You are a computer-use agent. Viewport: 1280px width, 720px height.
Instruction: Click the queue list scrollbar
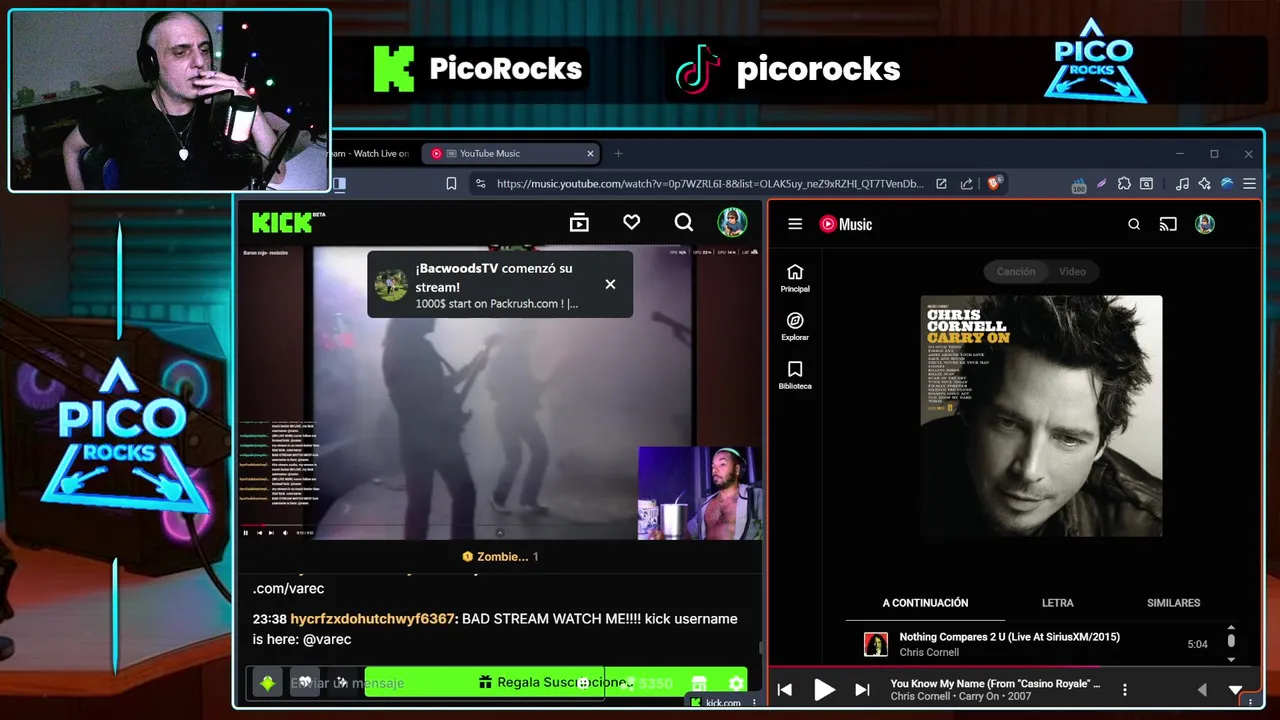point(1231,640)
